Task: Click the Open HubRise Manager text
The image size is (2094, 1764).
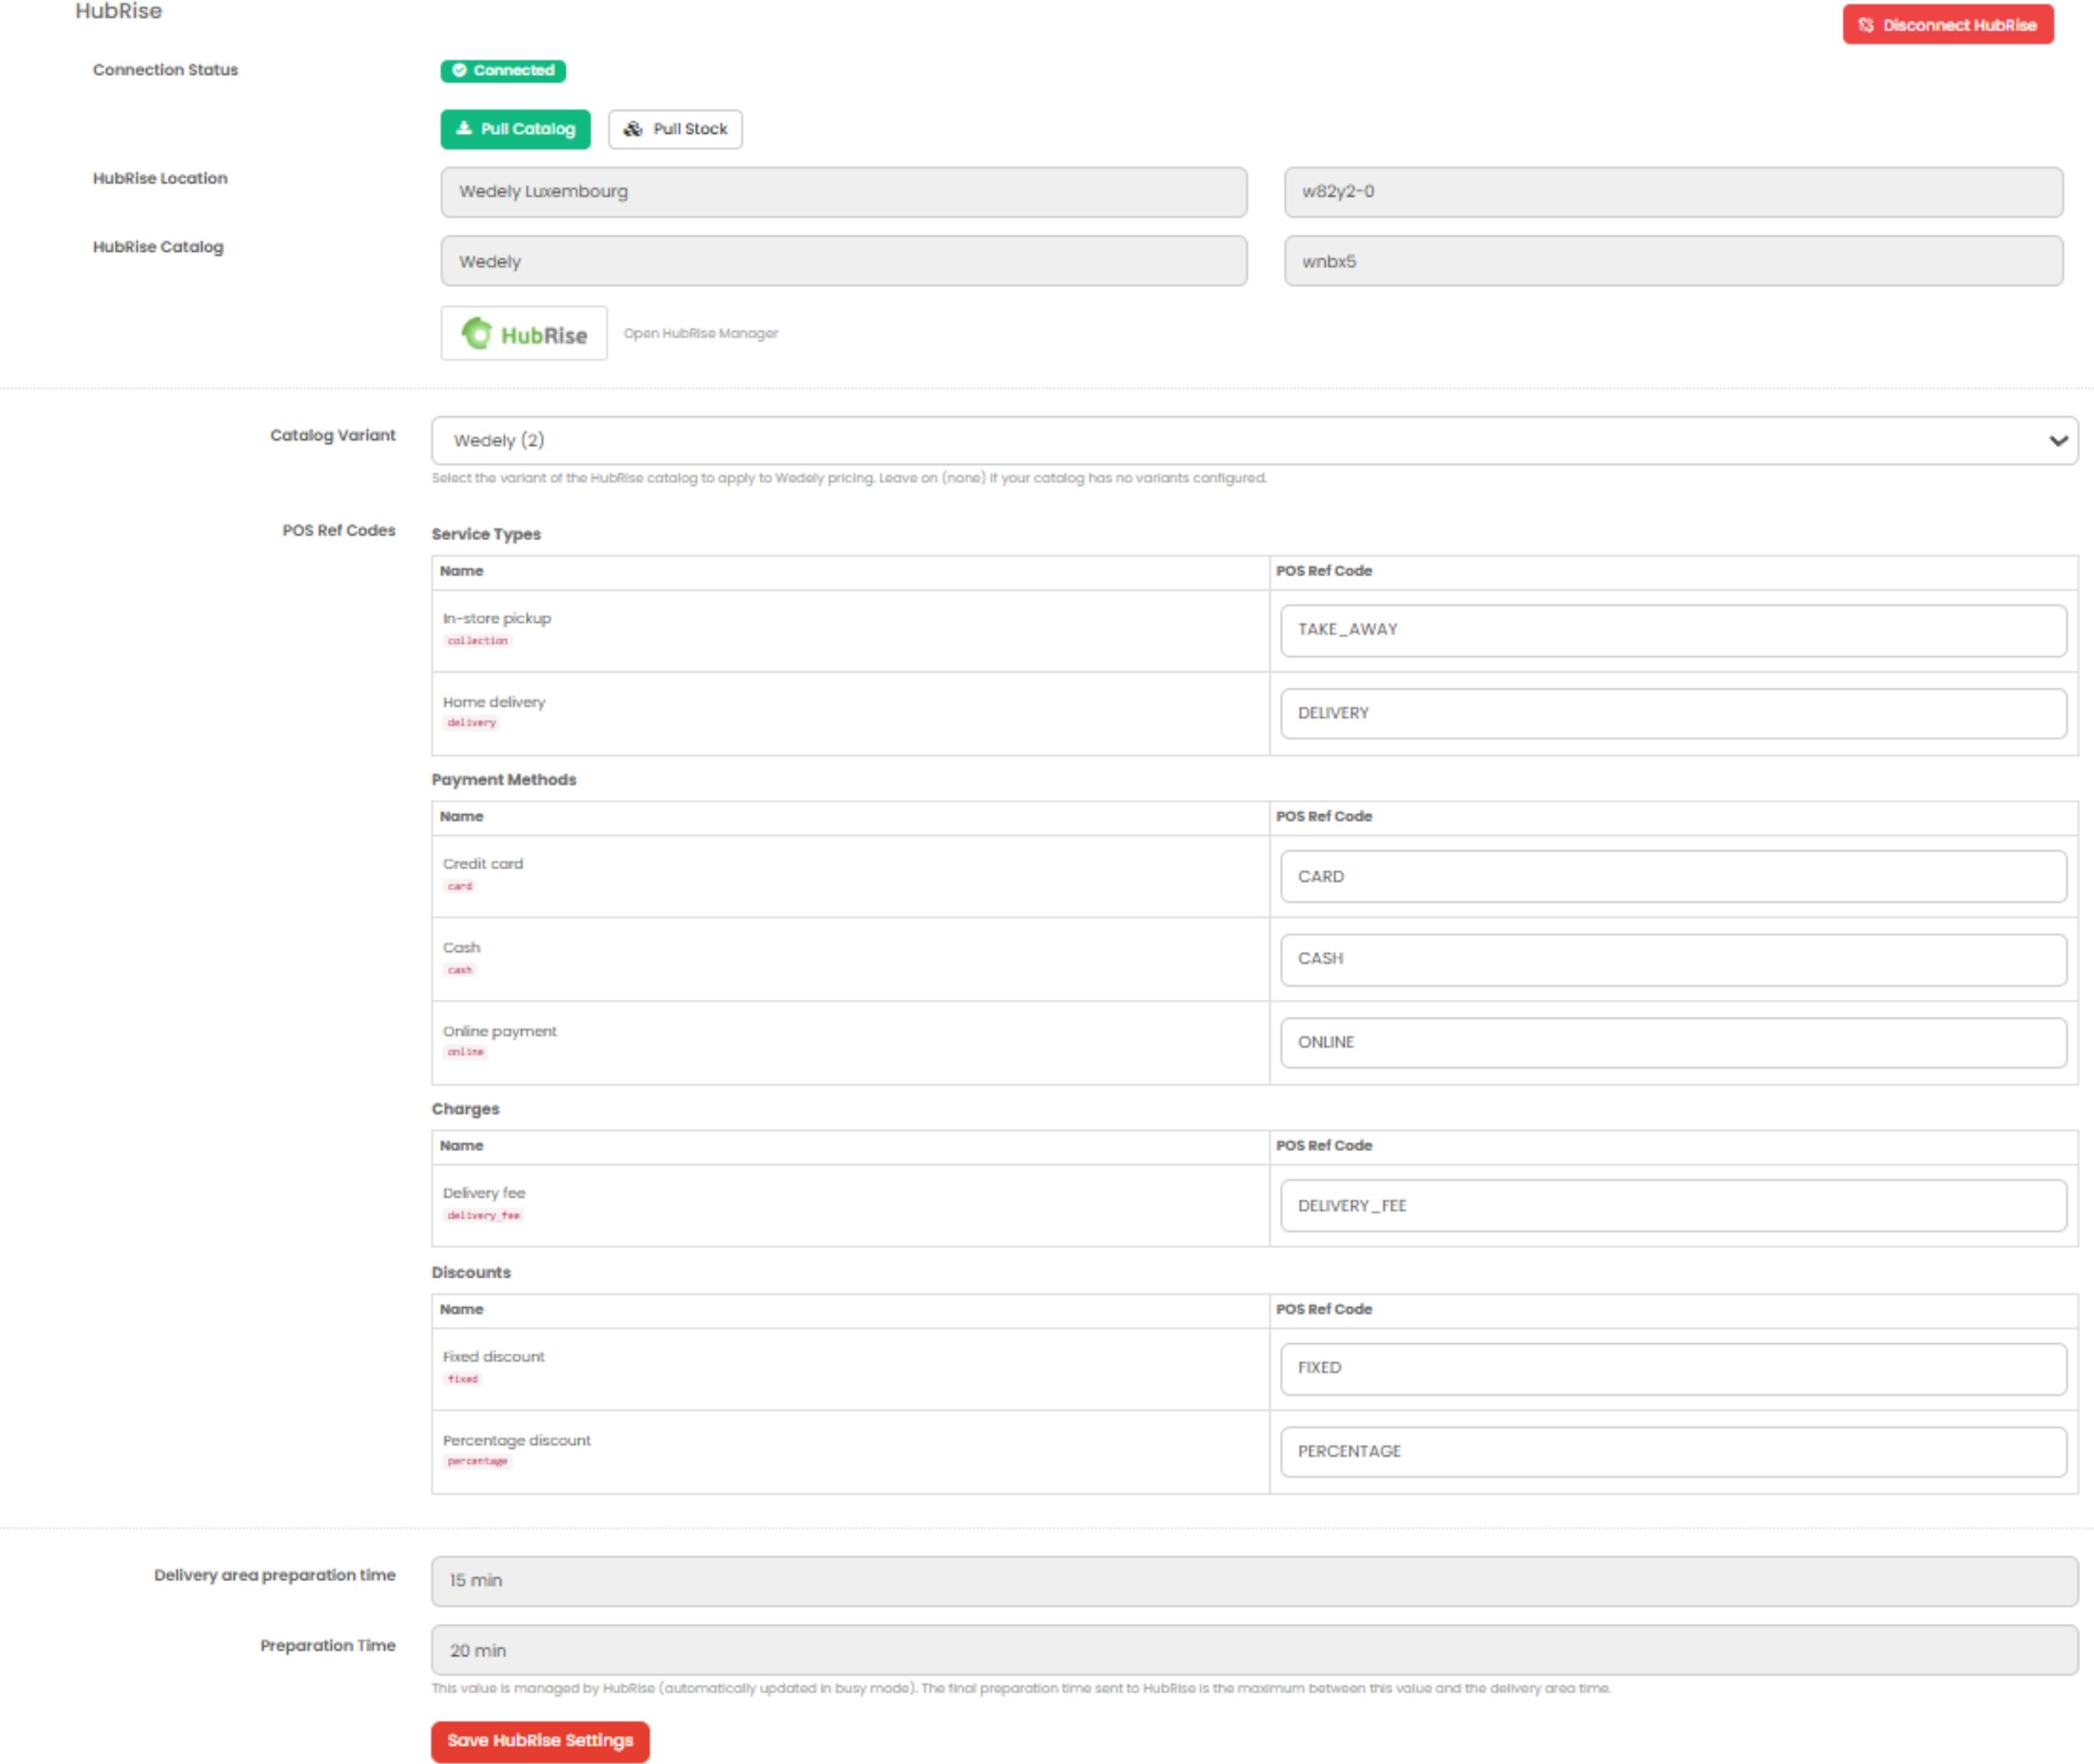Action: [x=700, y=333]
